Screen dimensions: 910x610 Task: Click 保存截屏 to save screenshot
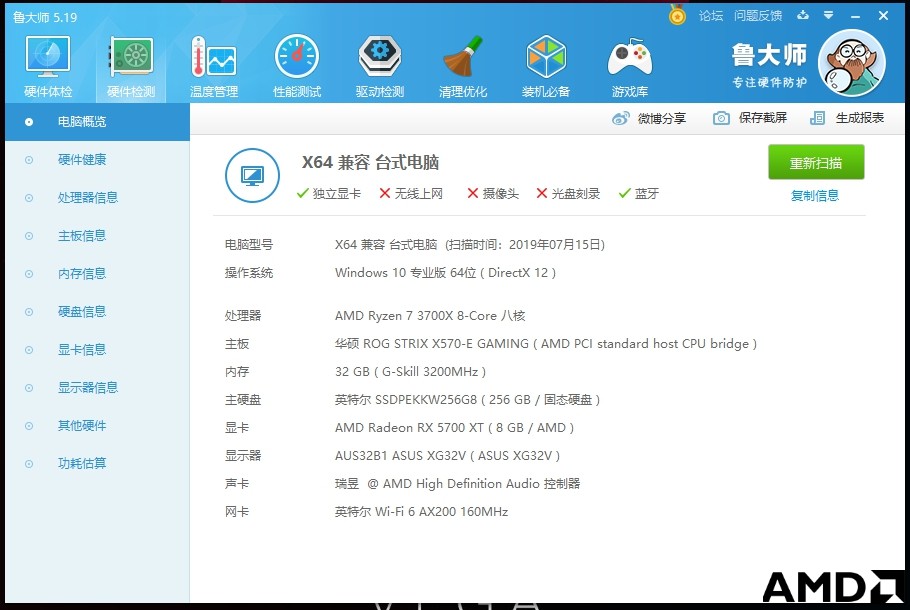pos(750,118)
